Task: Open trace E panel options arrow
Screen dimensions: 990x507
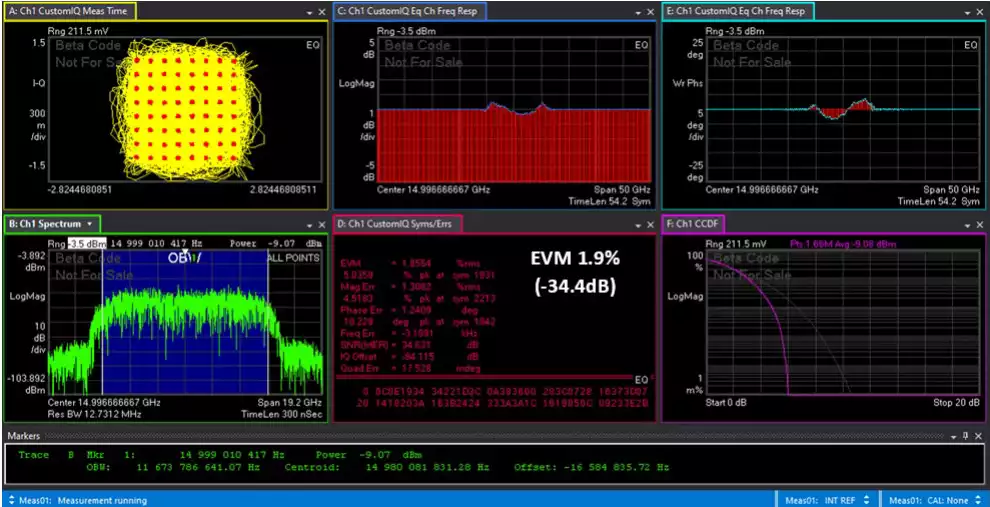Action: pyautogui.click(x=967, y=13)
